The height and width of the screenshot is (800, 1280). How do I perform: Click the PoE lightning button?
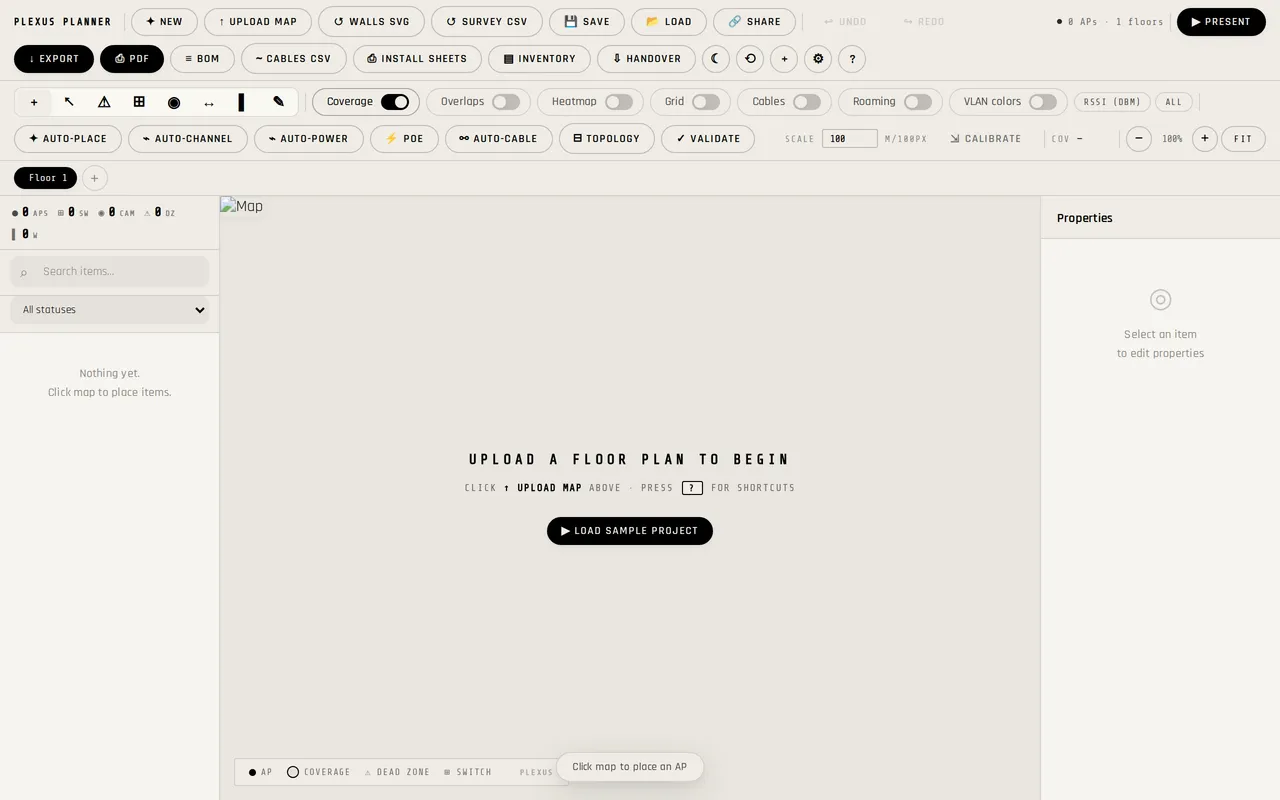coord(404,139)
